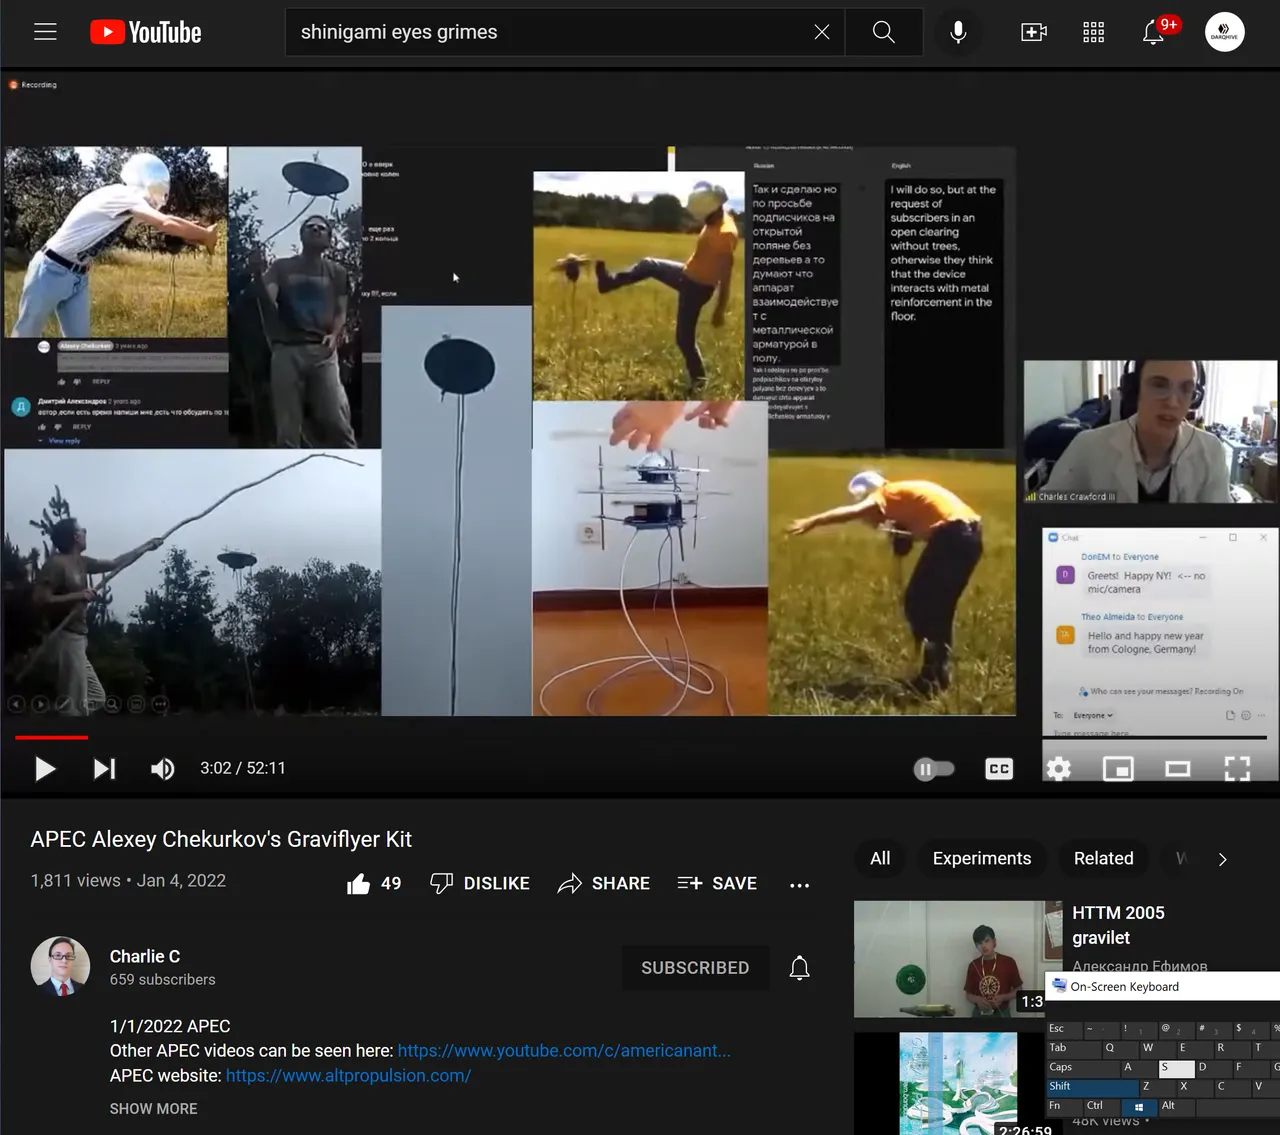The image size is (1280, 1135).
Task: Open the americanant YouTube channel link
Action: pos(564,1050)
